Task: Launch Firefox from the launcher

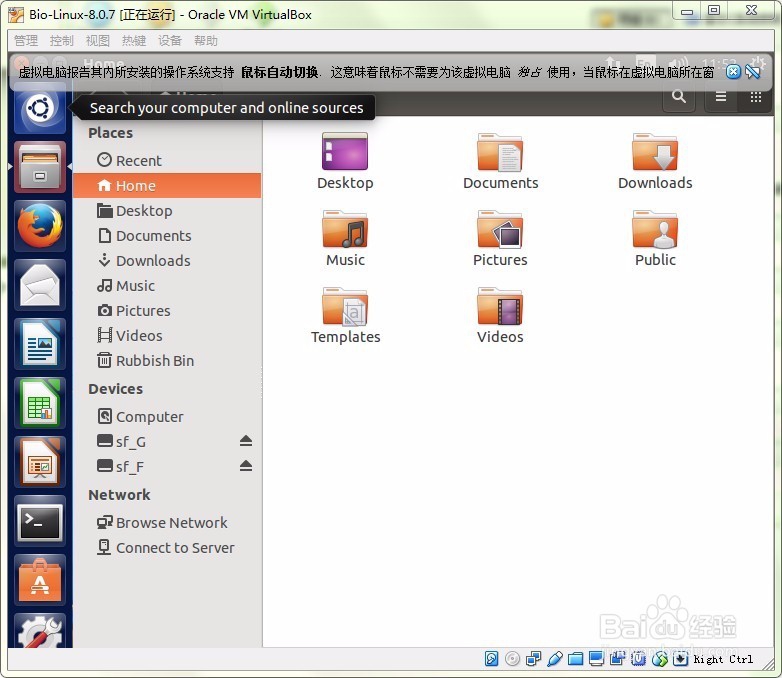Action: (x=40, y=226)
